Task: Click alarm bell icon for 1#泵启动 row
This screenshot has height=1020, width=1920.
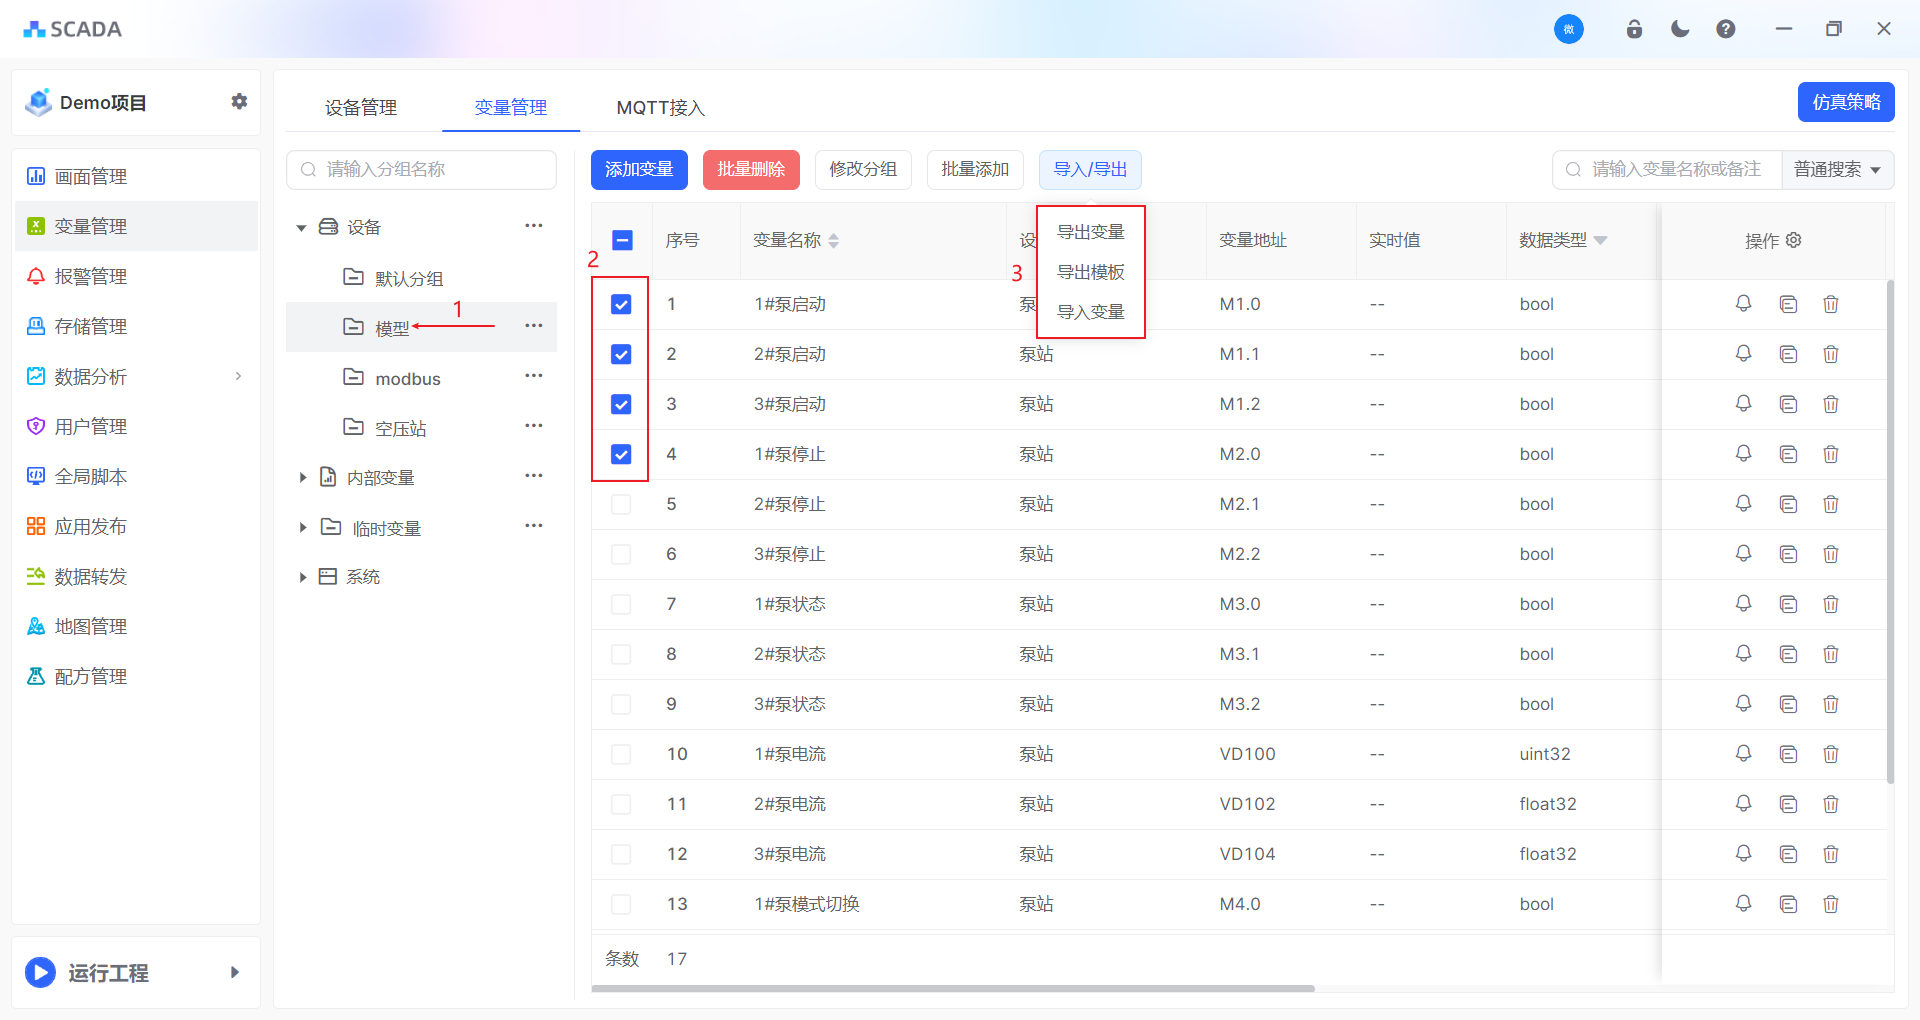Action: coord(1743,304)
